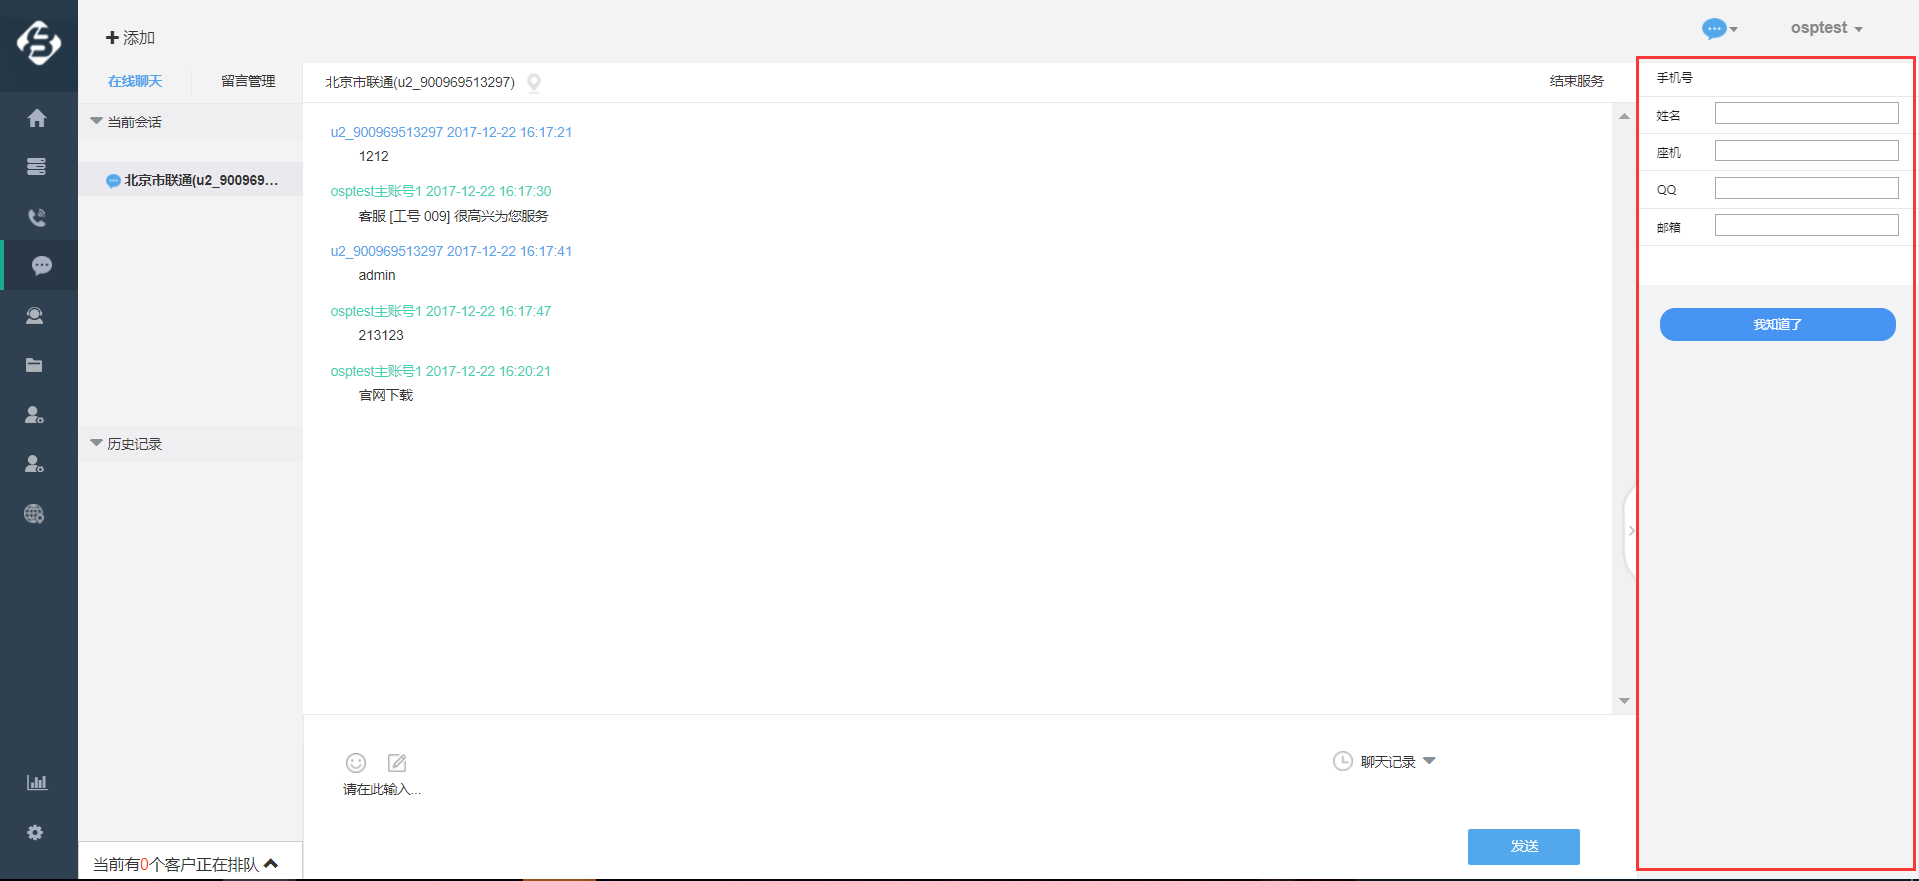Screen dimensions: 1919x881
Task: Click the 我知道了 button
Action: click(x=1777, y=324)
